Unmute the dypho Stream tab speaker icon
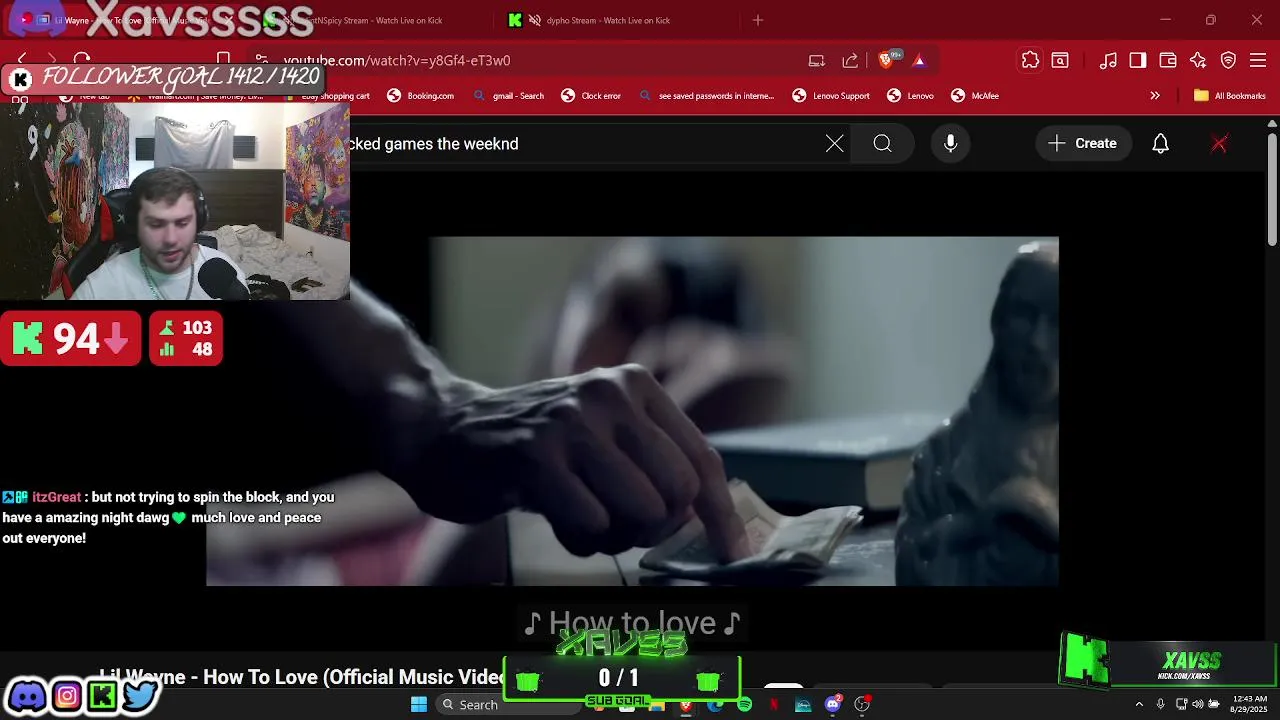 [x=535, y=20]
